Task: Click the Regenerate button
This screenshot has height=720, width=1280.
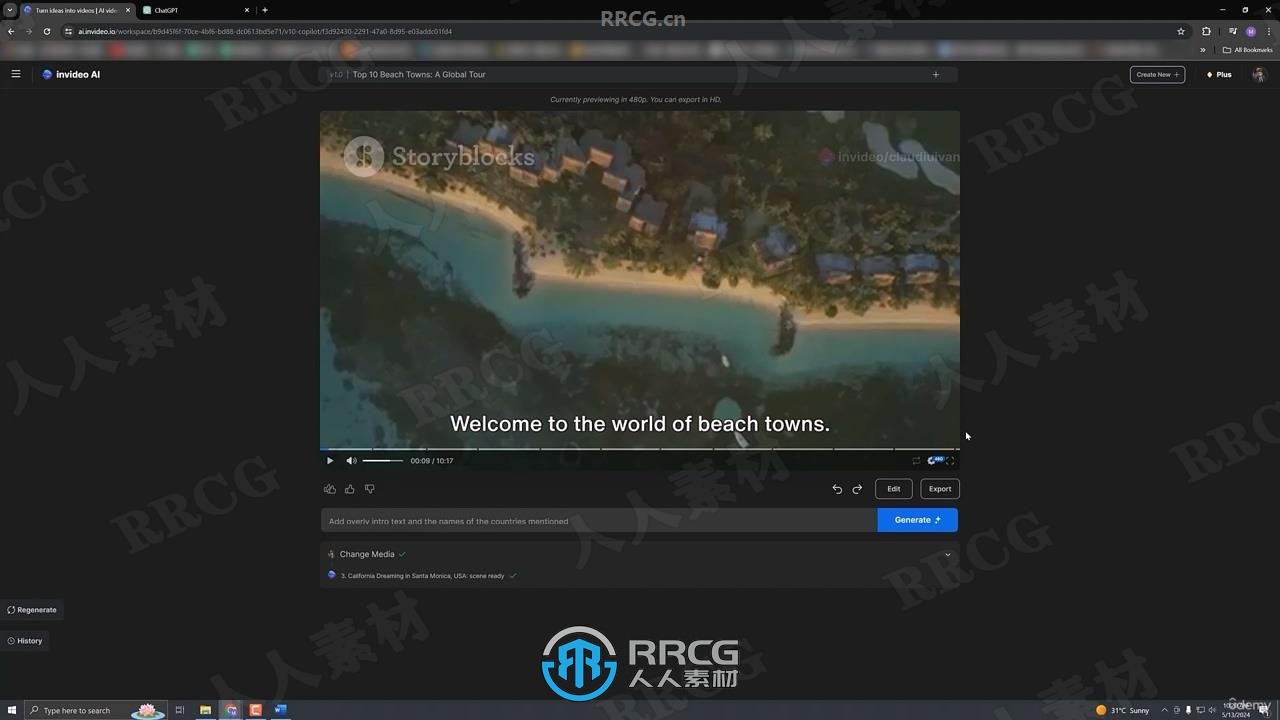Action: [x=32, y=610]
